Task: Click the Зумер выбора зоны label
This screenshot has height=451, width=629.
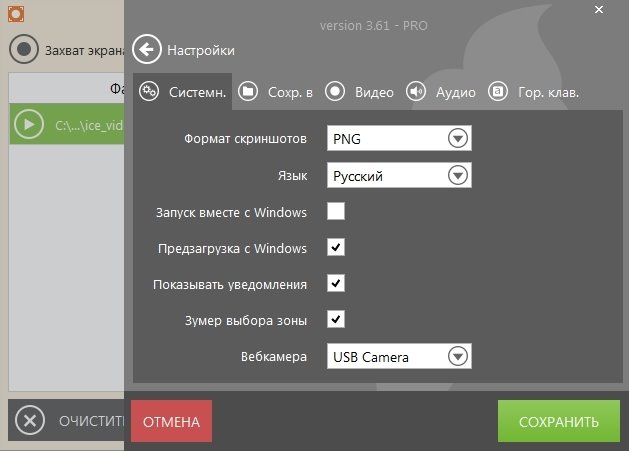Action: point(246,321)
